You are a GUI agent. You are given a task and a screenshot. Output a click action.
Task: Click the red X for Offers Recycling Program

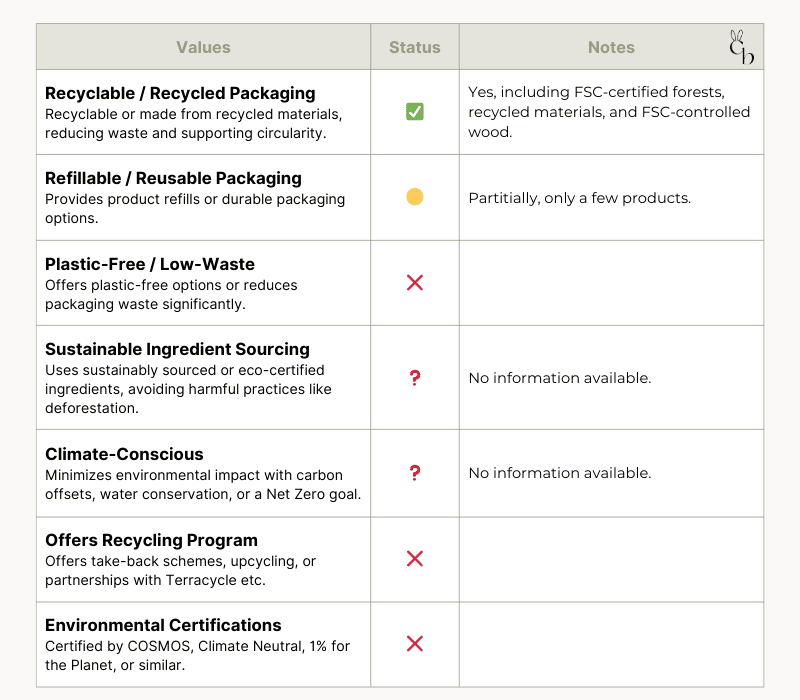(415, 559)
